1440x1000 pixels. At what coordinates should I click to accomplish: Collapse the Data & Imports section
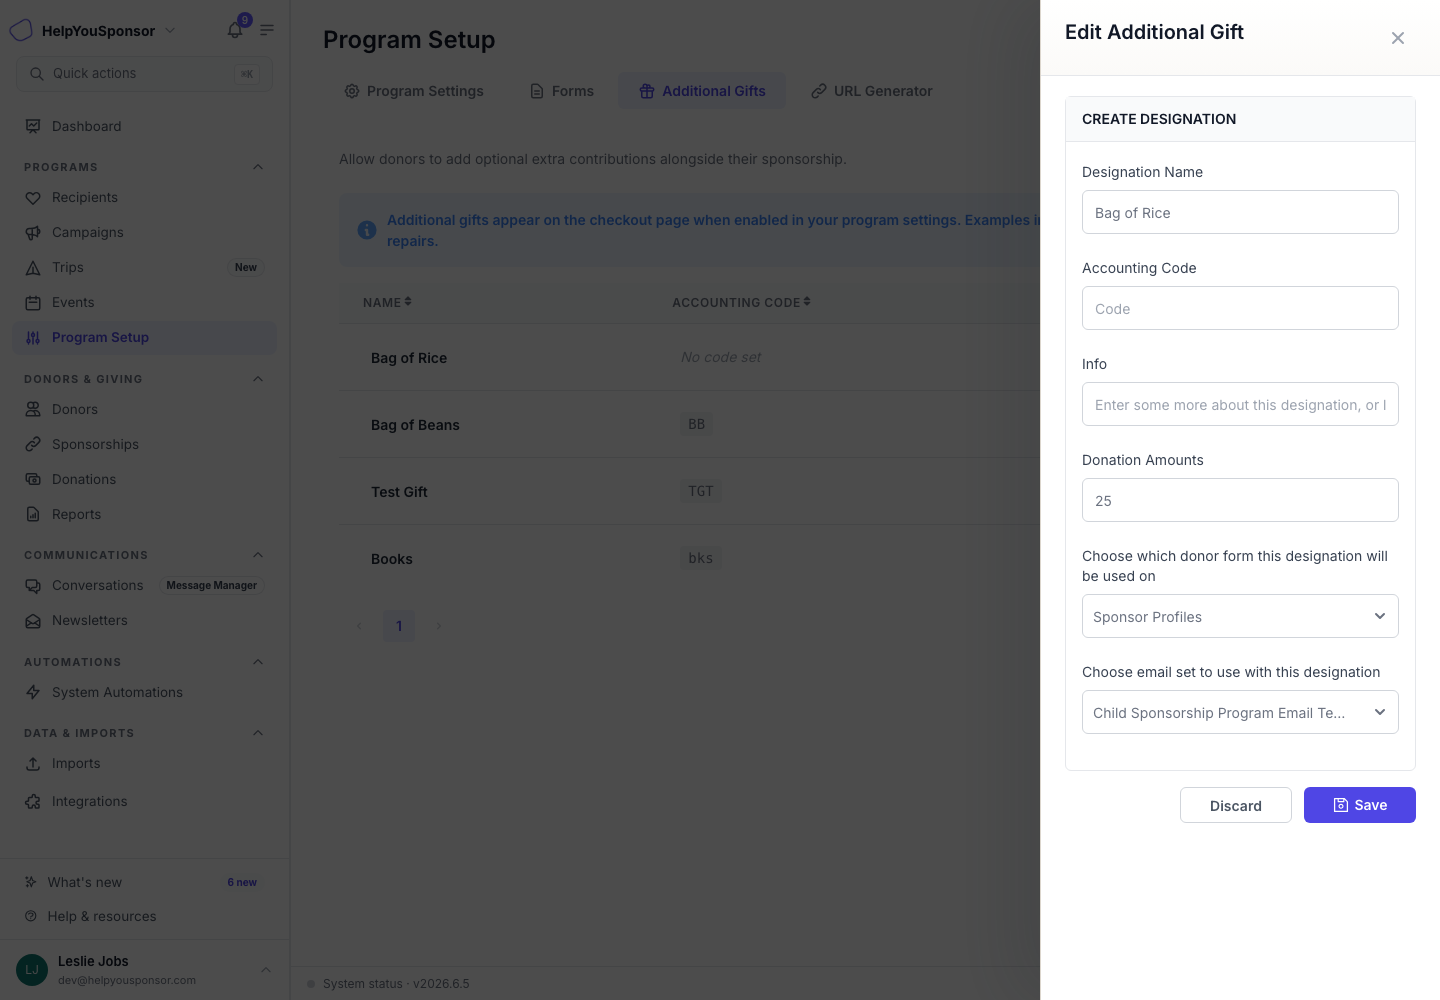click(258, 733)
